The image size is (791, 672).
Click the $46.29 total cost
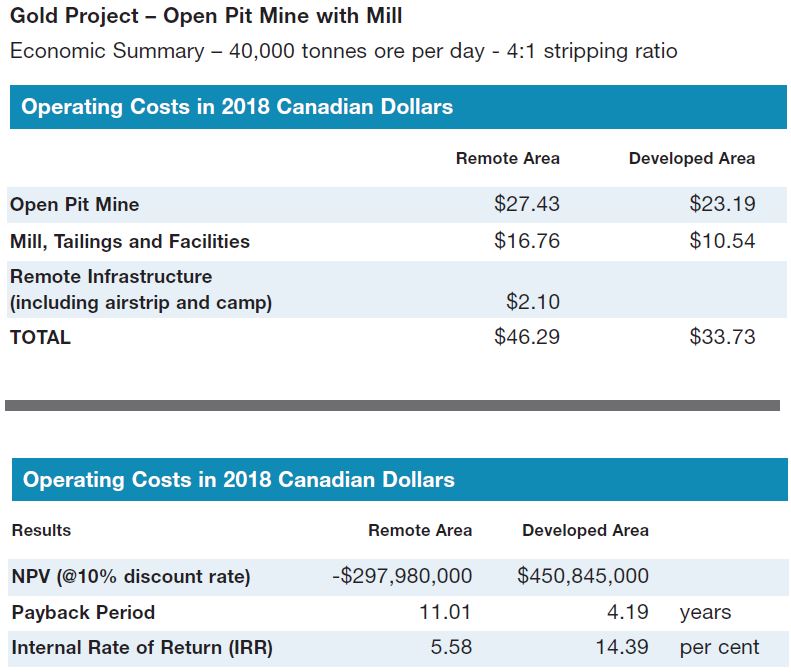pos(527,337)
